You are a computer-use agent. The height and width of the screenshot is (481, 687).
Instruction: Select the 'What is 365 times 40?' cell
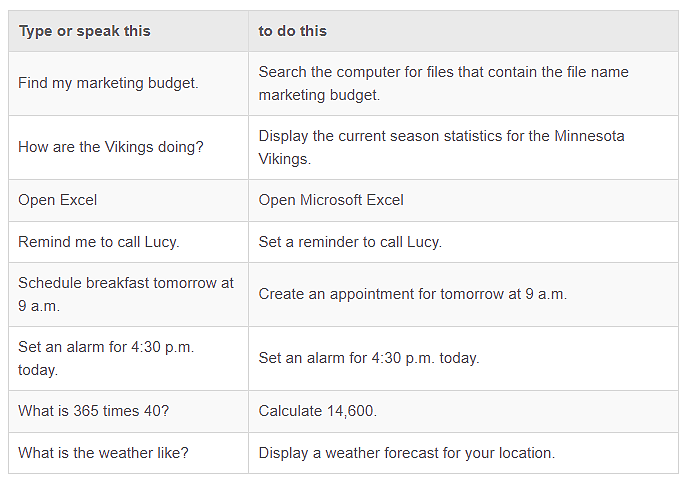click(128, 411)
